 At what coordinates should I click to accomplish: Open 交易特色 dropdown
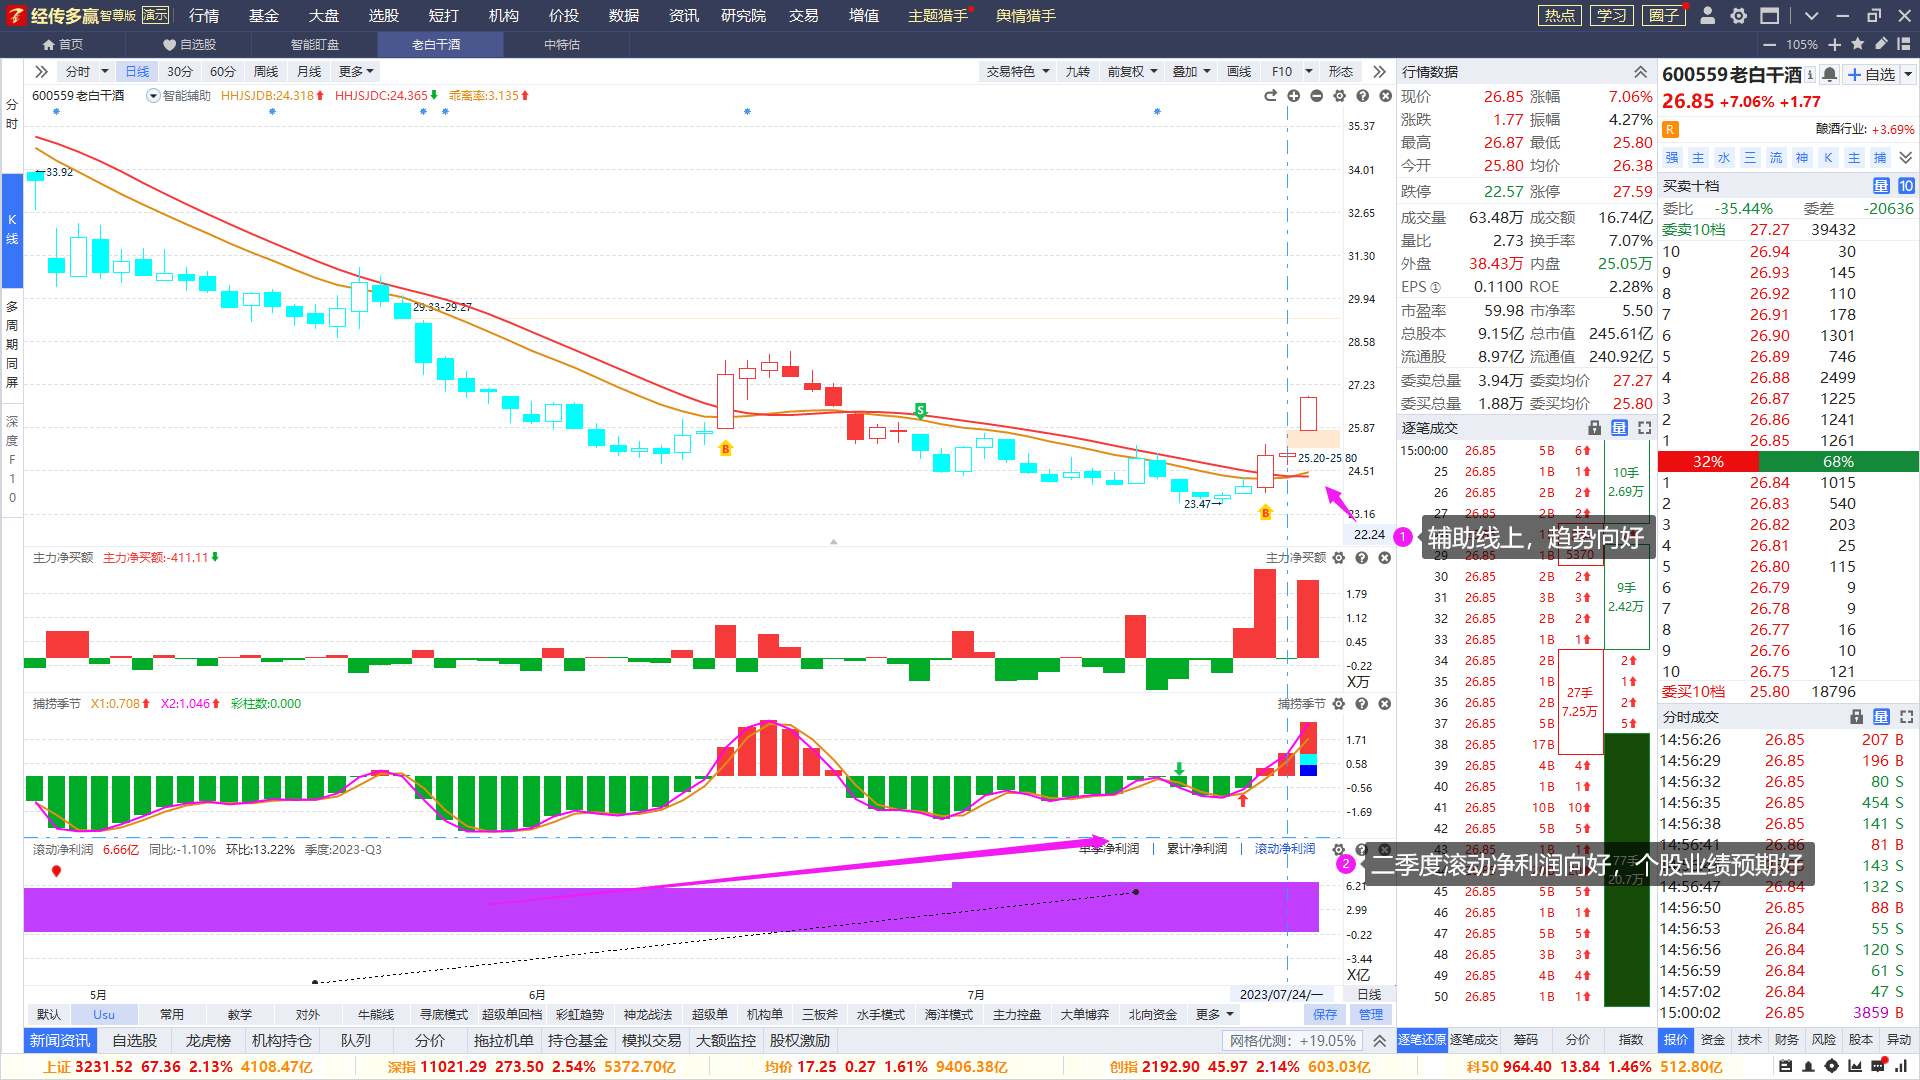1018,71
